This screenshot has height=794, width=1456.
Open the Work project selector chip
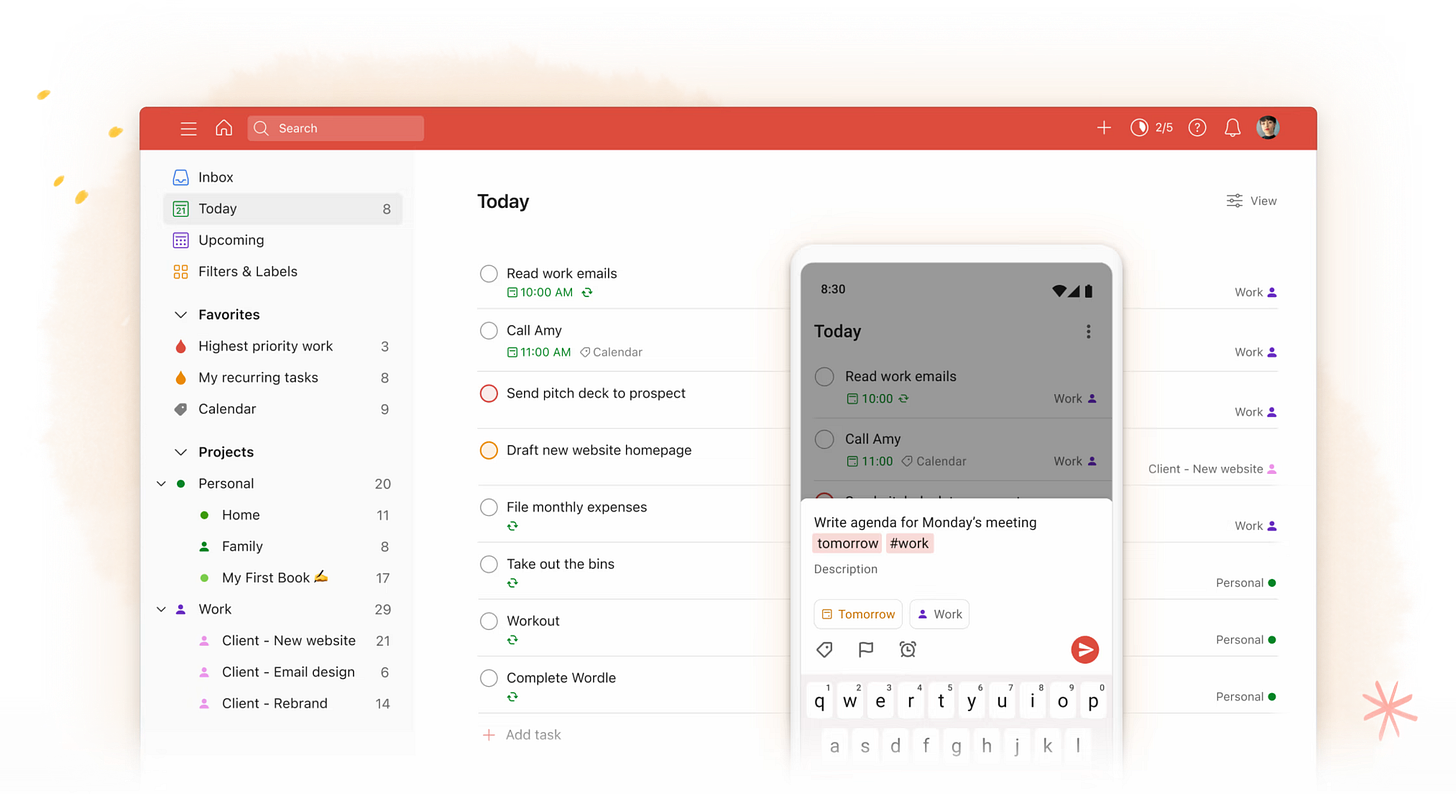[940, 614]
